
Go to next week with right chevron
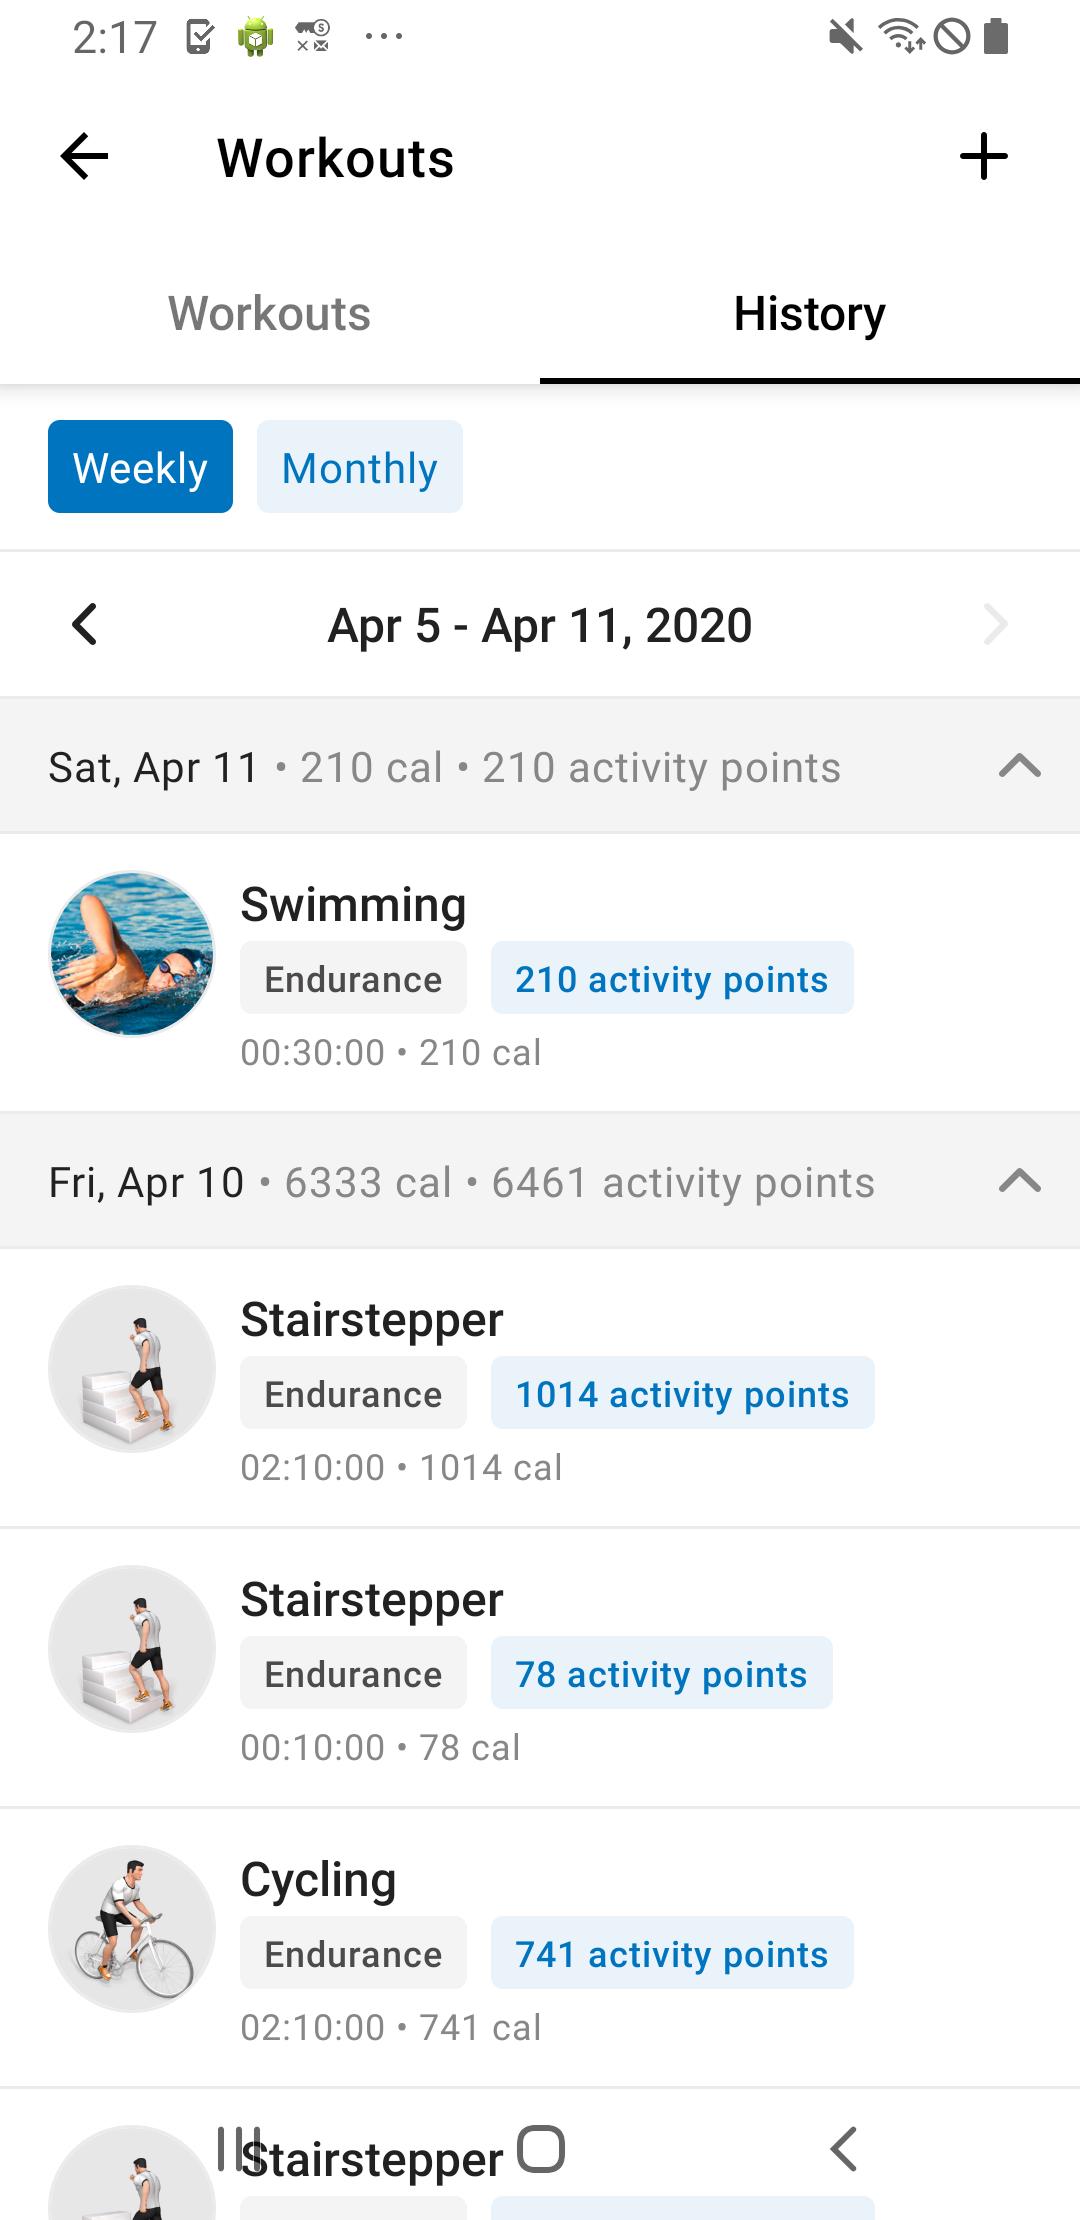[x=995, y=624]
